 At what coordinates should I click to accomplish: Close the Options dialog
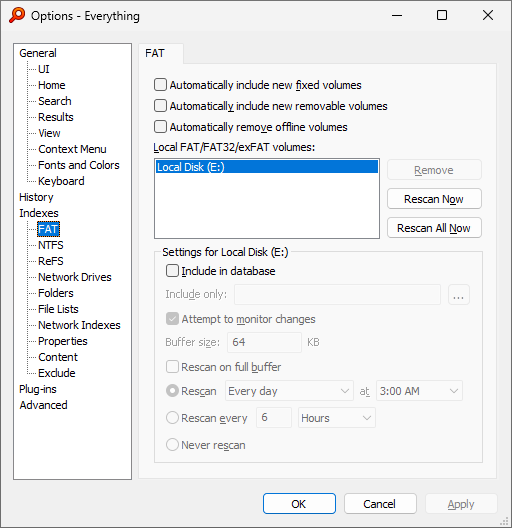[x=488, y=15]
